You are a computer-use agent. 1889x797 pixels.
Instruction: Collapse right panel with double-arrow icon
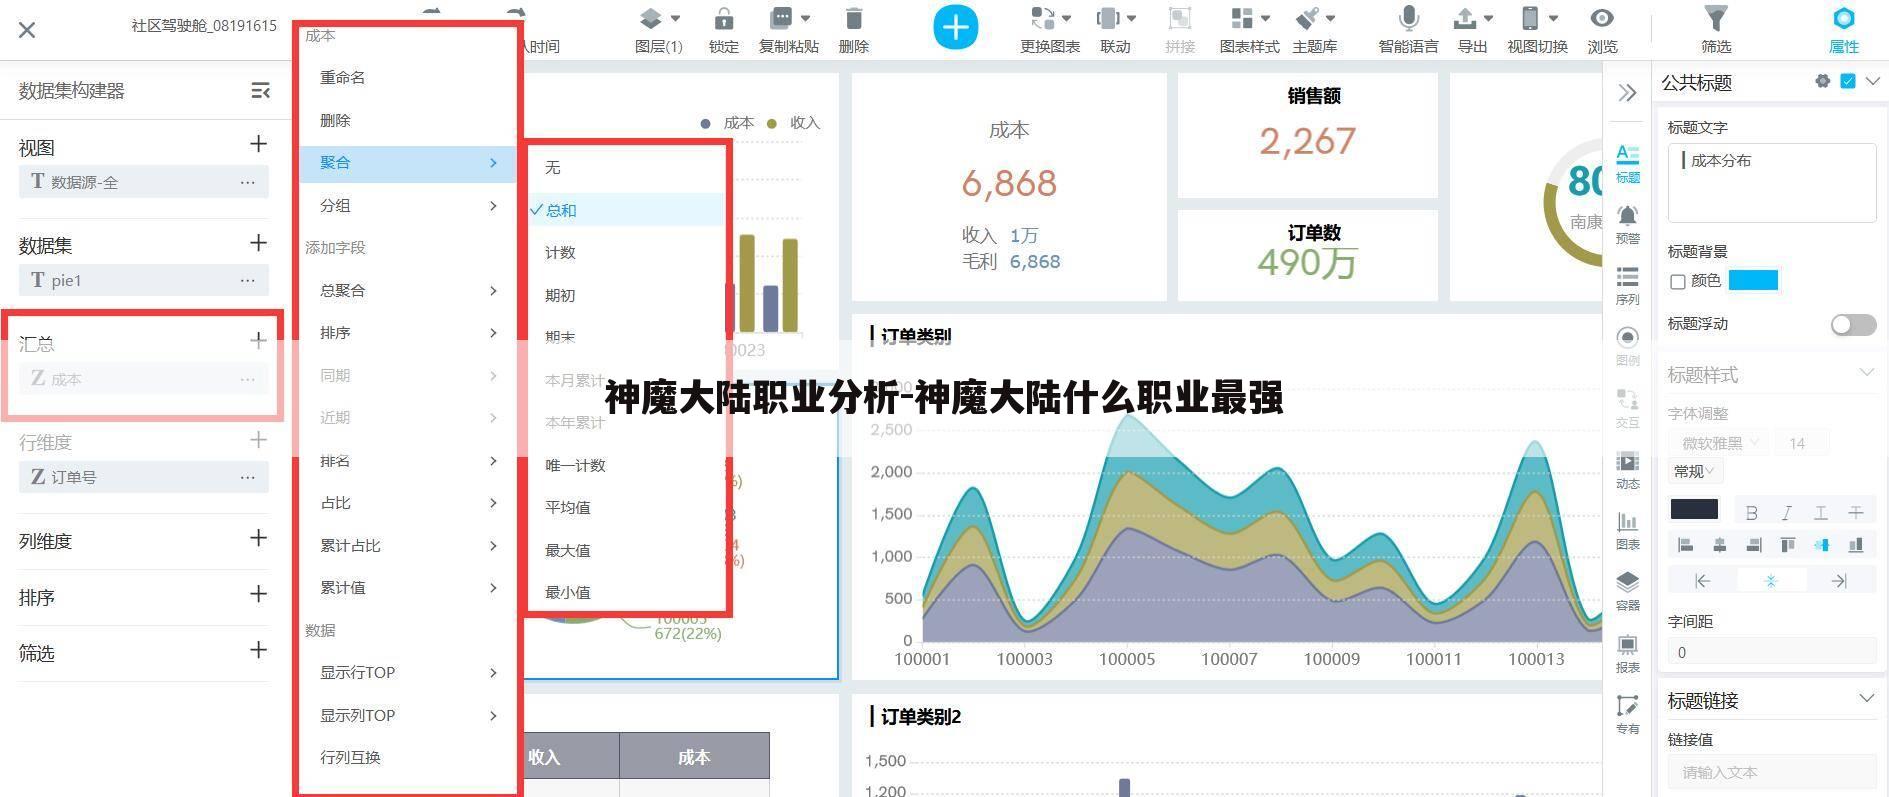click(1627, 93)
